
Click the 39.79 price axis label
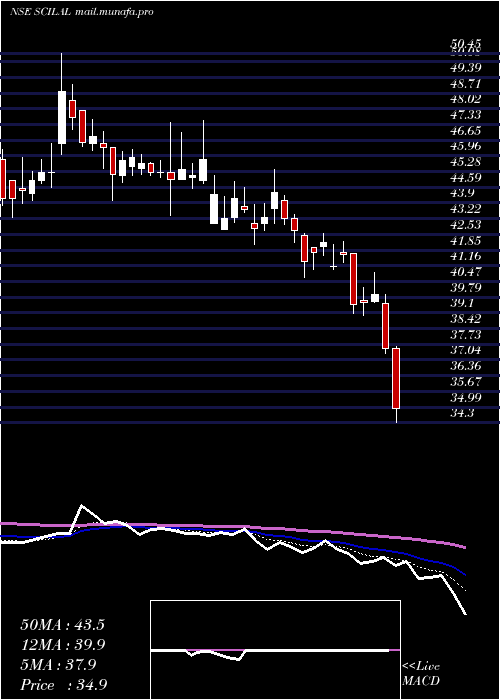[x=466, y=287]
